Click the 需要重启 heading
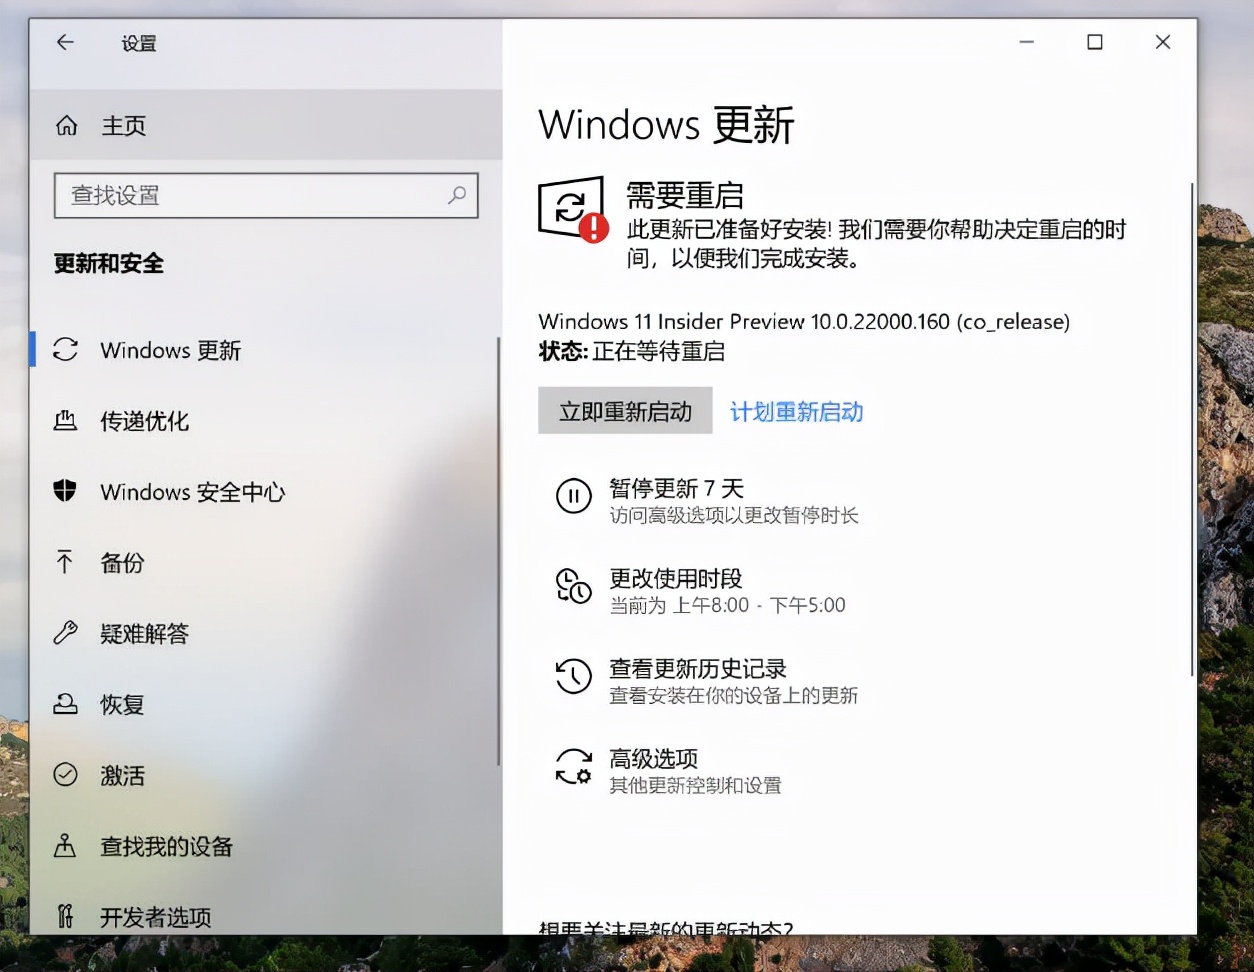Screen dimensions: 1254x972 684,194
